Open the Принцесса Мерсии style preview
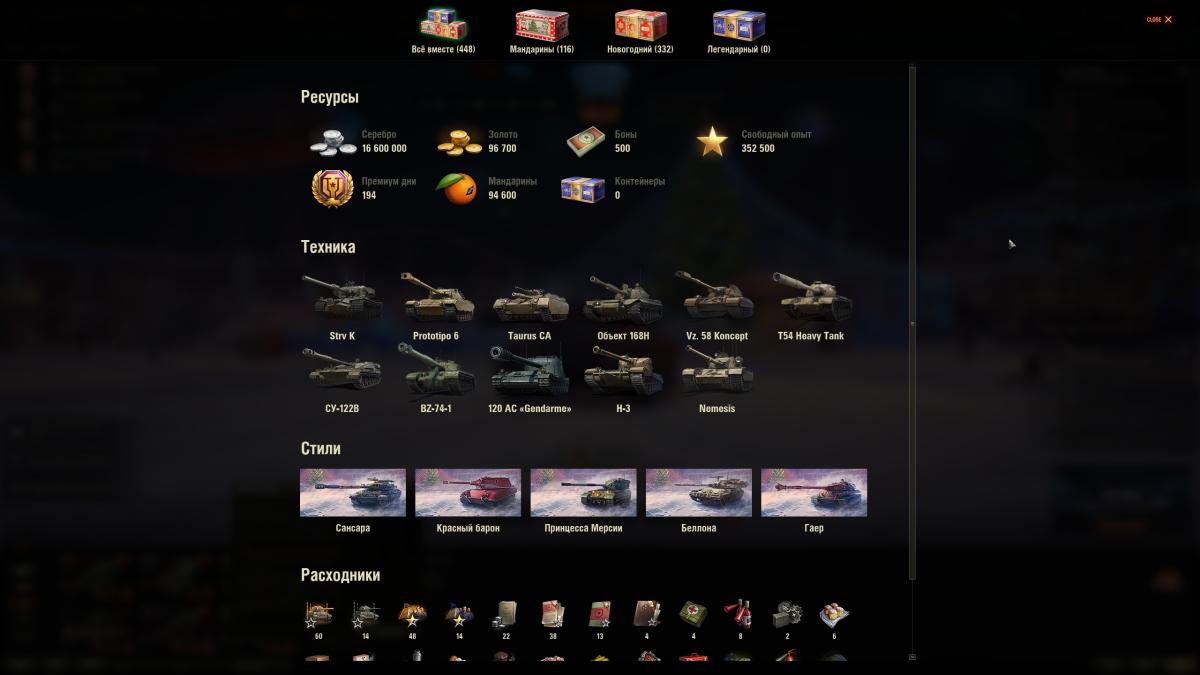The height and width of the screenshot is (675, 1200). coord(583,492)
